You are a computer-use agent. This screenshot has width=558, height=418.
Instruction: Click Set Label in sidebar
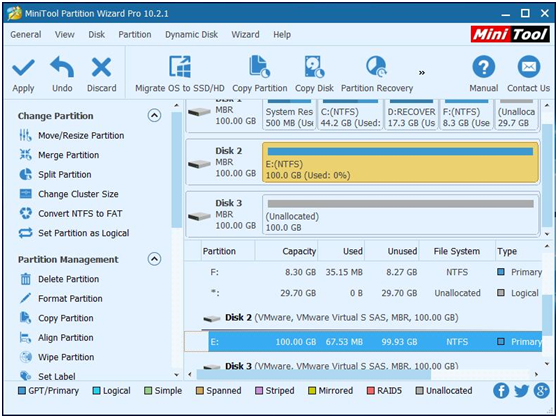pos(47,376)
